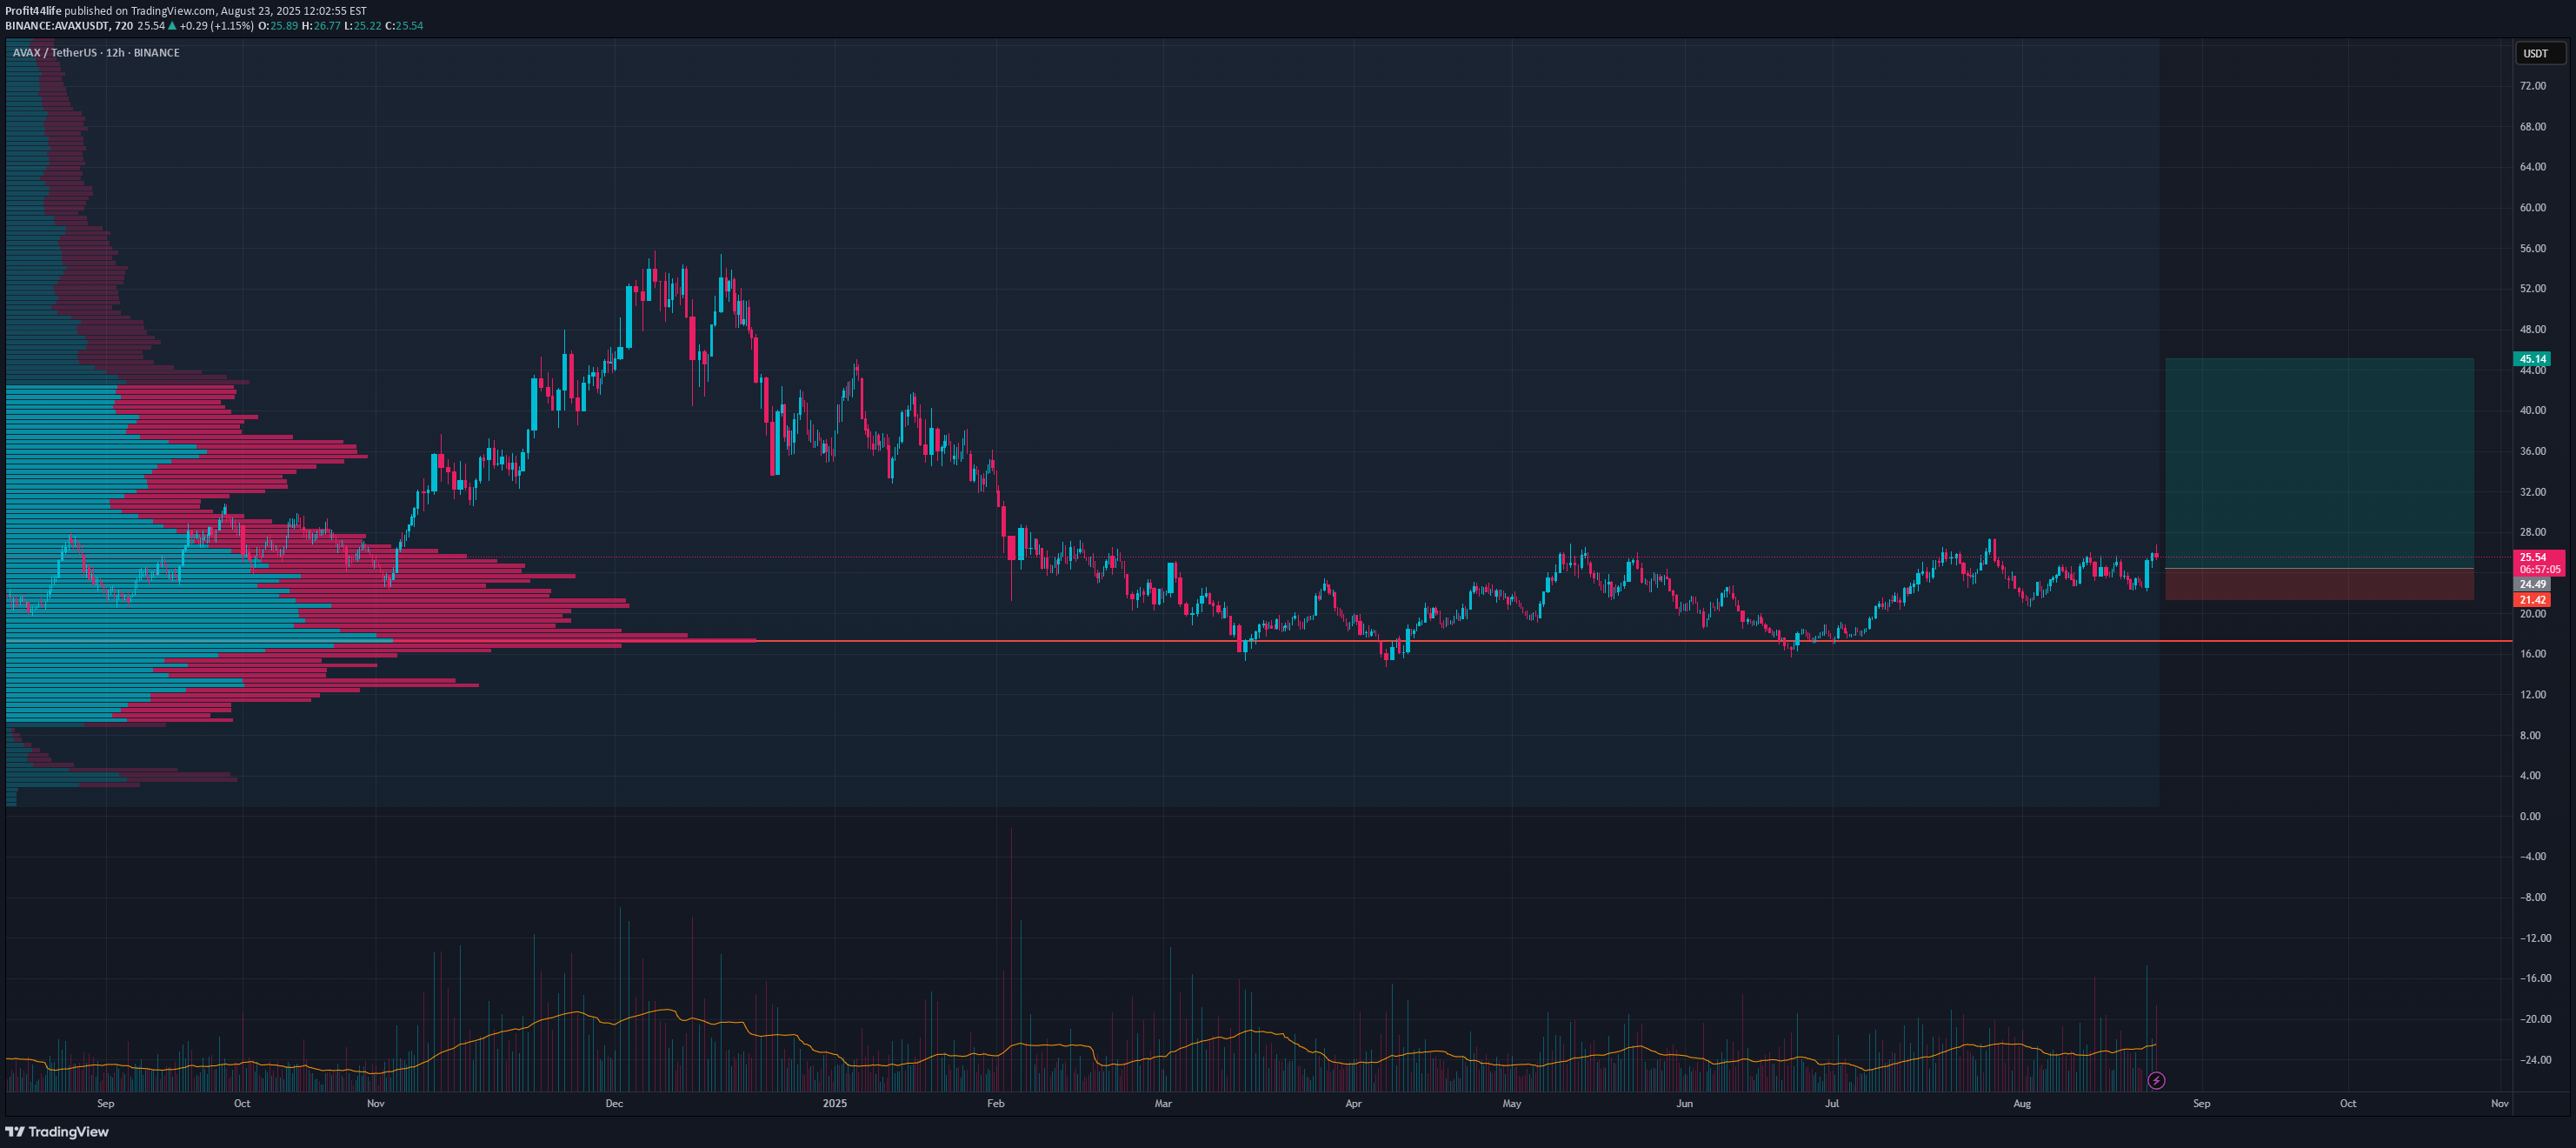Click the Dec label on time axis
The image size is (2576, 1148).
[x=614, y=1104]
